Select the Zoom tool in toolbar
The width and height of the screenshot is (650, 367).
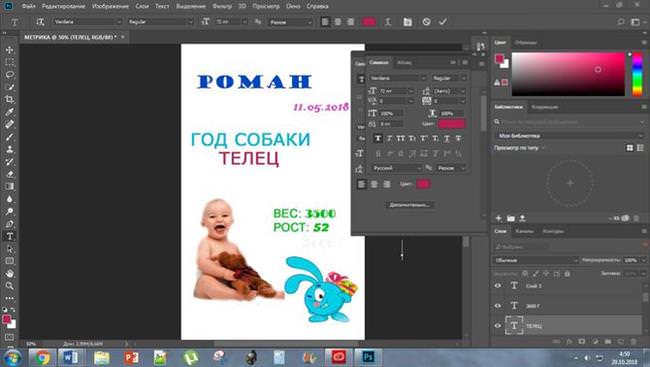click(10, 286)
